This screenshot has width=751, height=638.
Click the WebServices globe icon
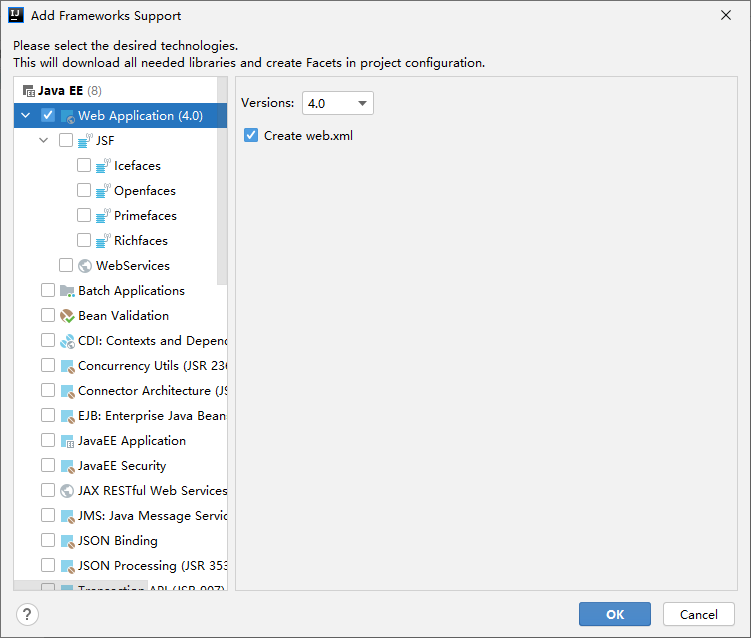tap(86, 266)
